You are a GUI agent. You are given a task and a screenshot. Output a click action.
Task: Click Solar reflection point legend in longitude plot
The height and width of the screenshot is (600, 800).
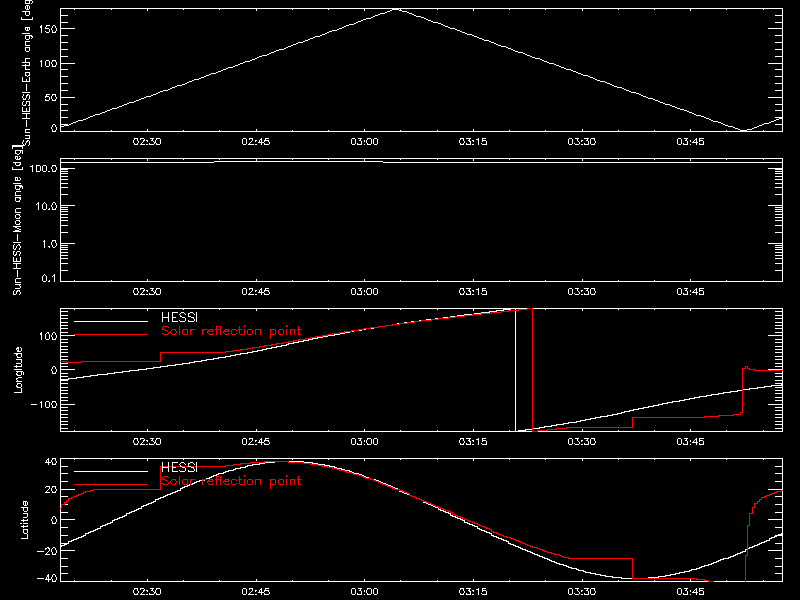coord(231,331)
